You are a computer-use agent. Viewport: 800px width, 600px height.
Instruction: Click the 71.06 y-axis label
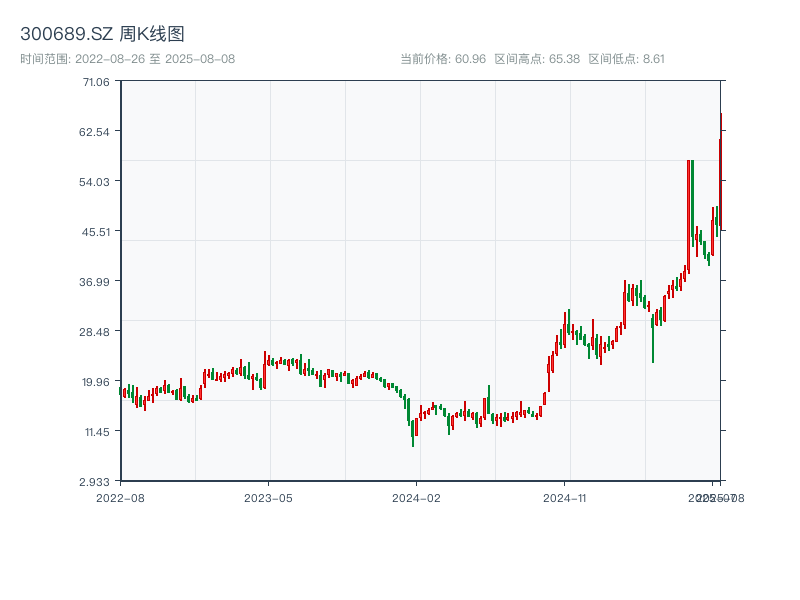[96, 81]
